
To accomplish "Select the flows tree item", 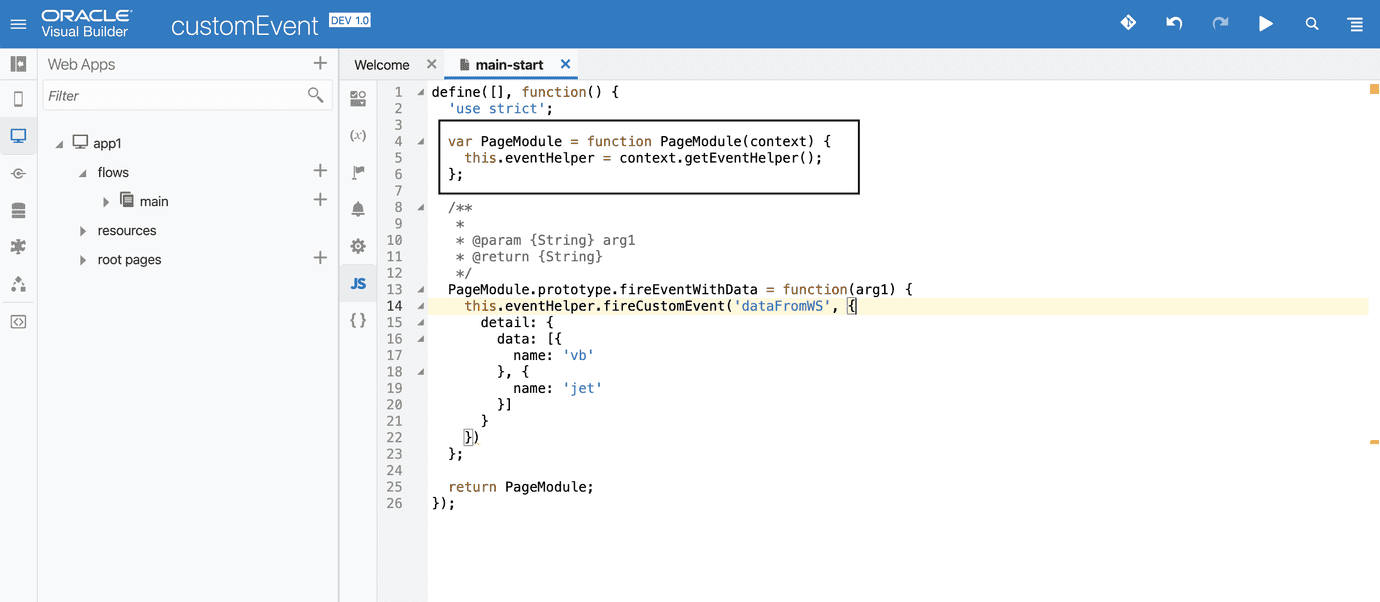I will (x=113, y=172).
